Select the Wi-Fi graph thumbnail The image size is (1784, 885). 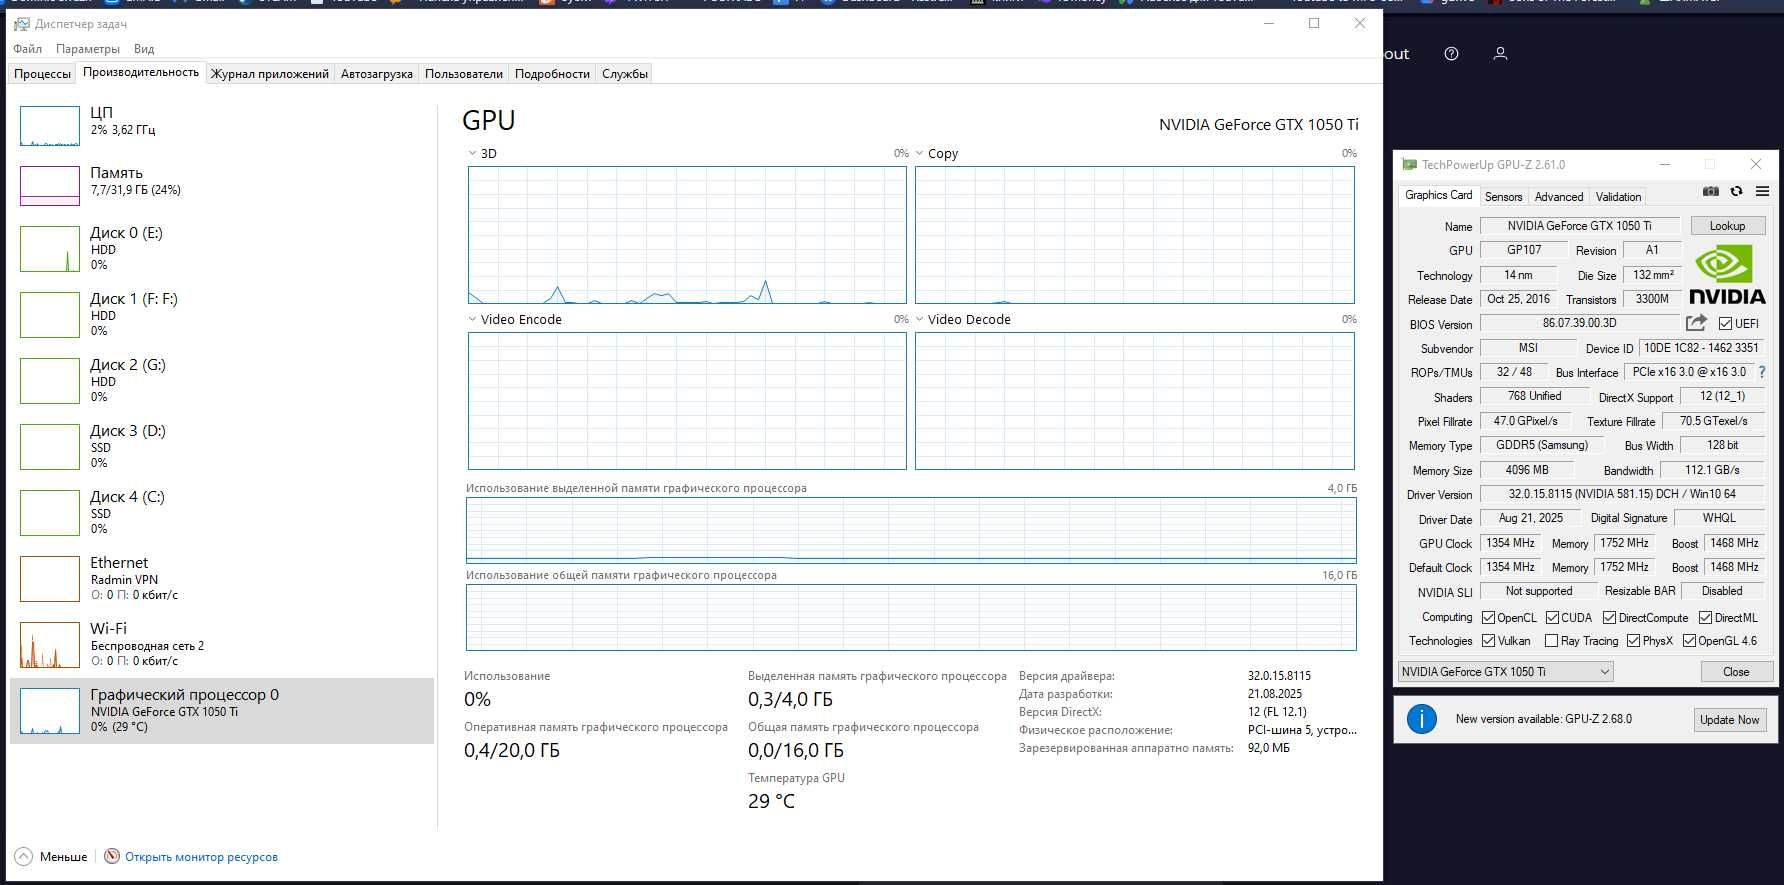(50, 645)
